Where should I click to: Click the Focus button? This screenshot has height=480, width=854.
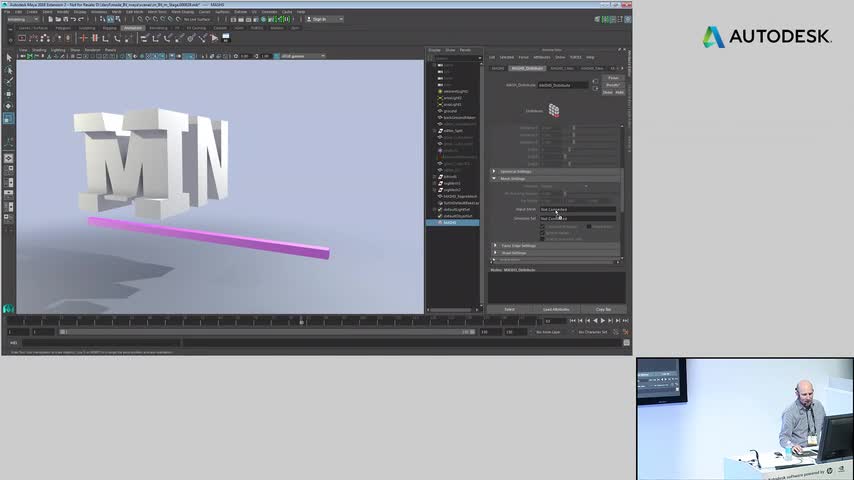(613, 78)
